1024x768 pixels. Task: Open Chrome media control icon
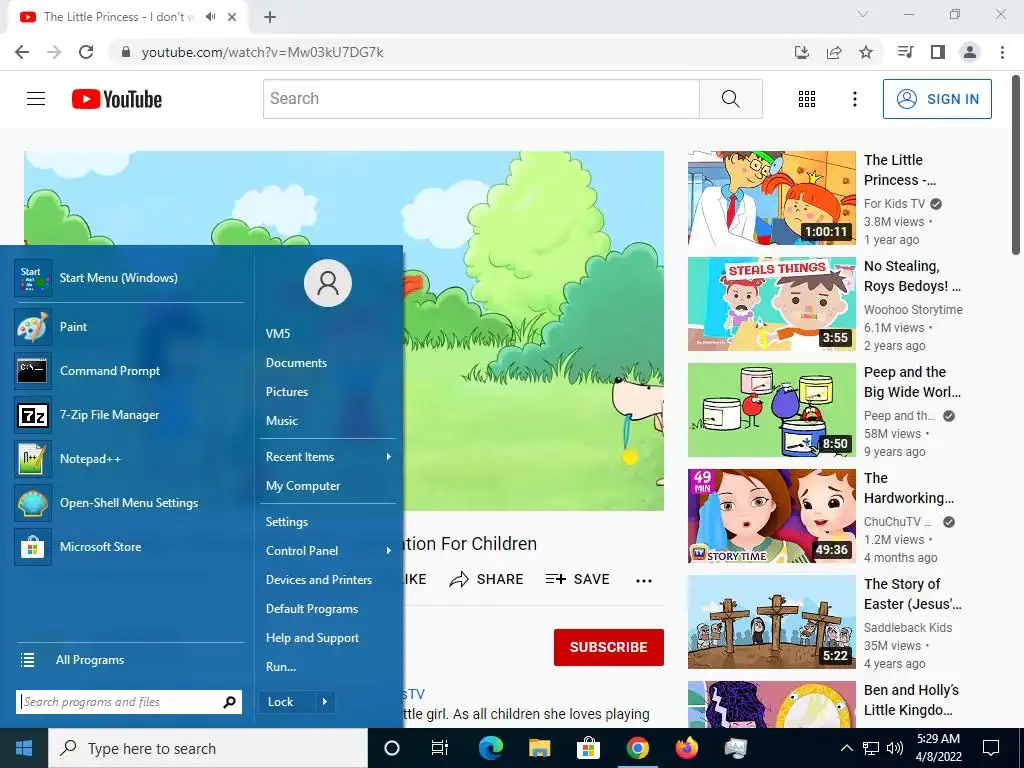905,52
